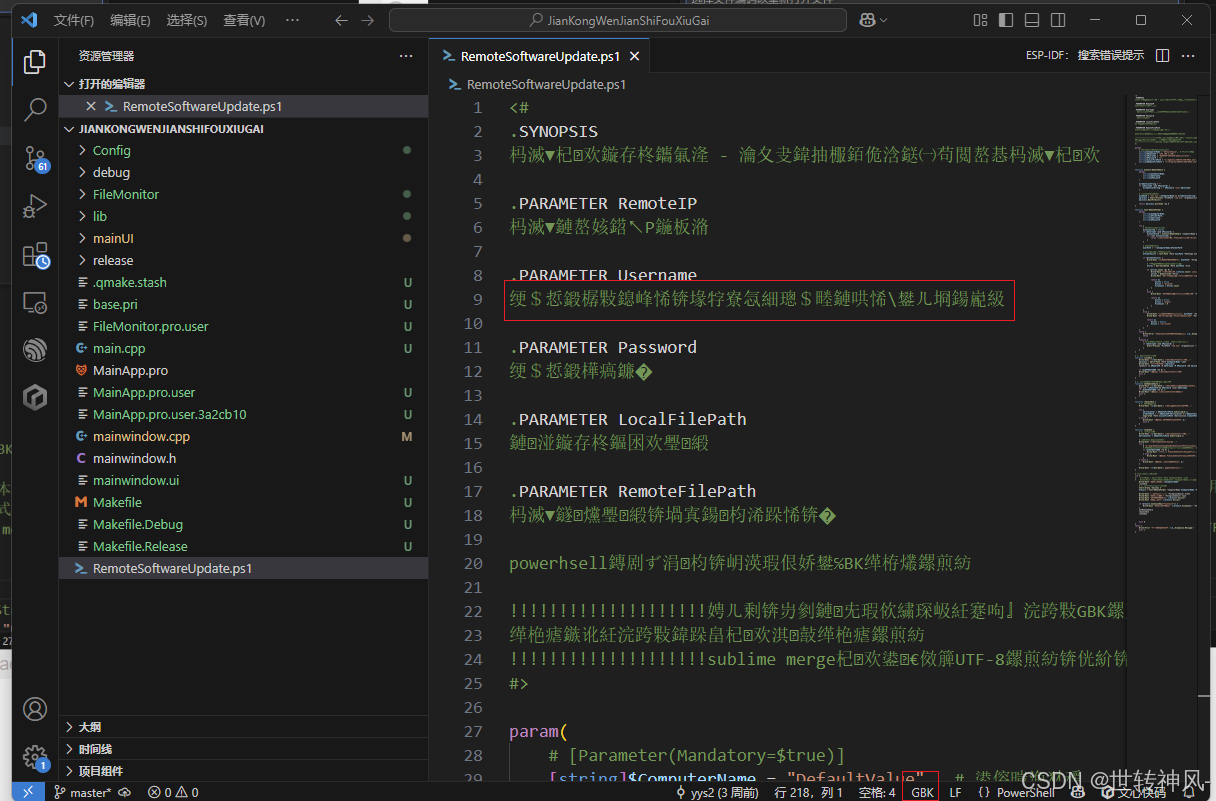Open main.cpp in the file tree
This screenshot has height=801, width=1216.
[243, 348]
